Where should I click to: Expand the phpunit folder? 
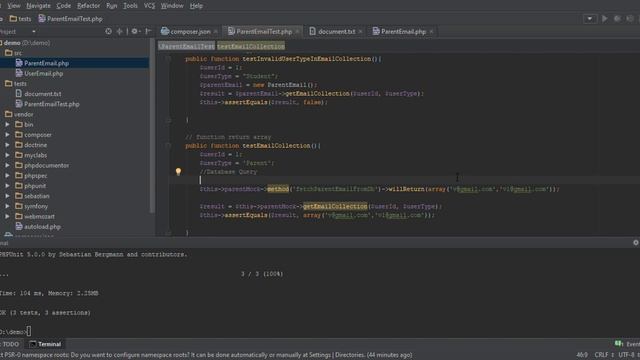pyautogui.click(x=7, y=186)
